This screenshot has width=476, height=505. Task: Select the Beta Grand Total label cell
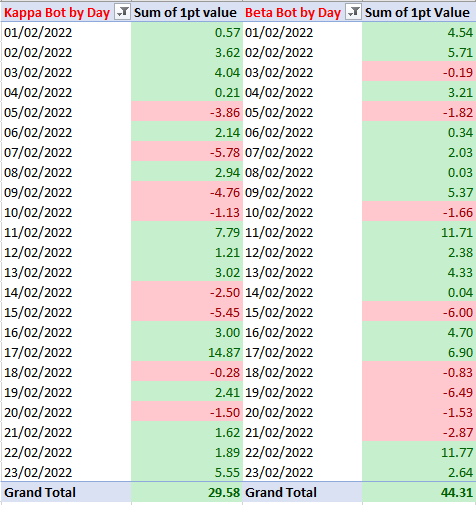303,492
